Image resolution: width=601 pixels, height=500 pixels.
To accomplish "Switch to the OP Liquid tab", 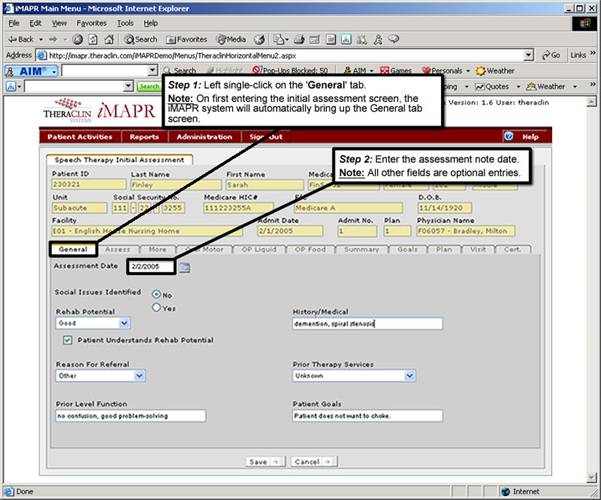I will 259,249.
